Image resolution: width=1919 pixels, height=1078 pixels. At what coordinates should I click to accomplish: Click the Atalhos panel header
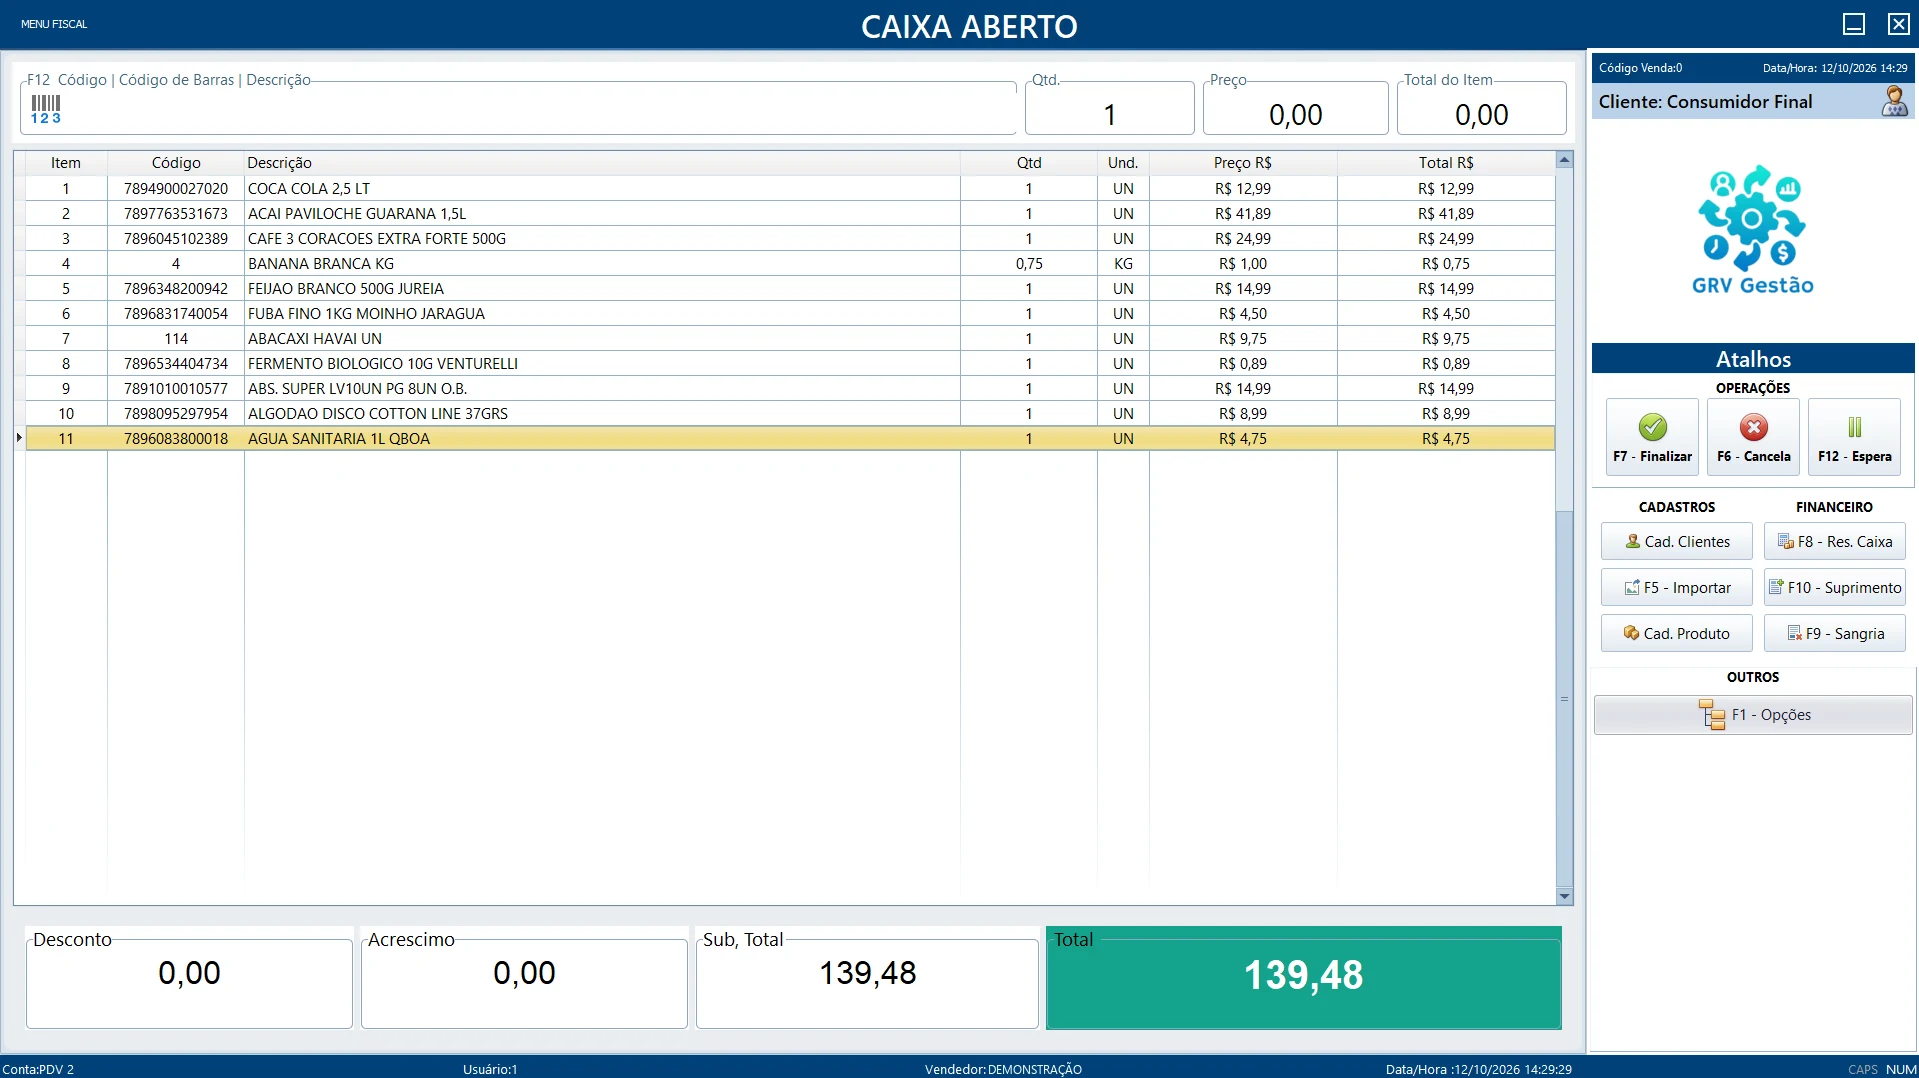pyautogui.click(x=1753, y=359)
